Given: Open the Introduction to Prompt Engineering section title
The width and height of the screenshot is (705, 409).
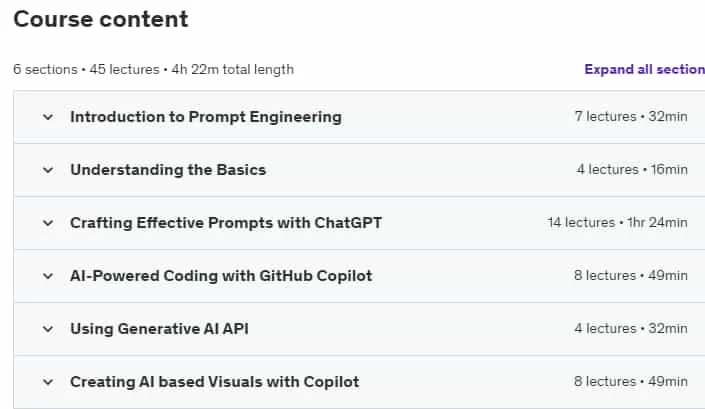Looking at the screenshot, I should 206,117.
